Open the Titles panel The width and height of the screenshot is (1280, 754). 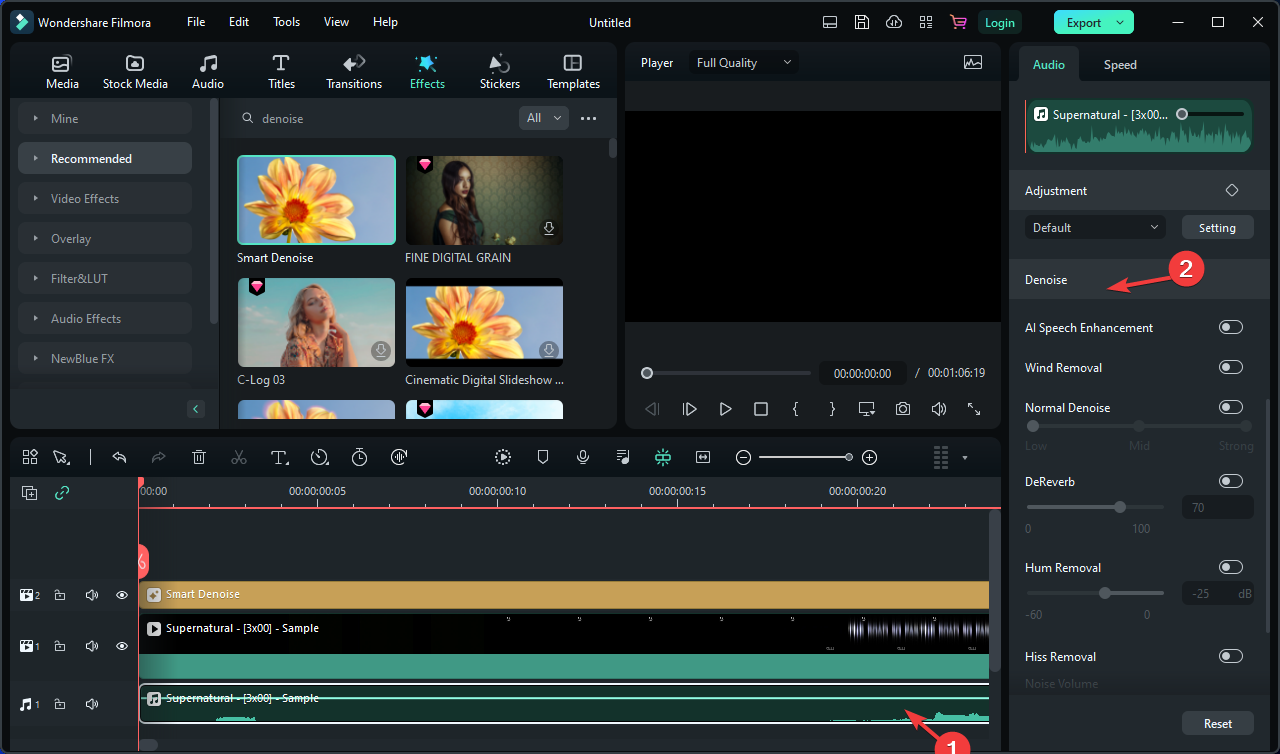(281, 72)
